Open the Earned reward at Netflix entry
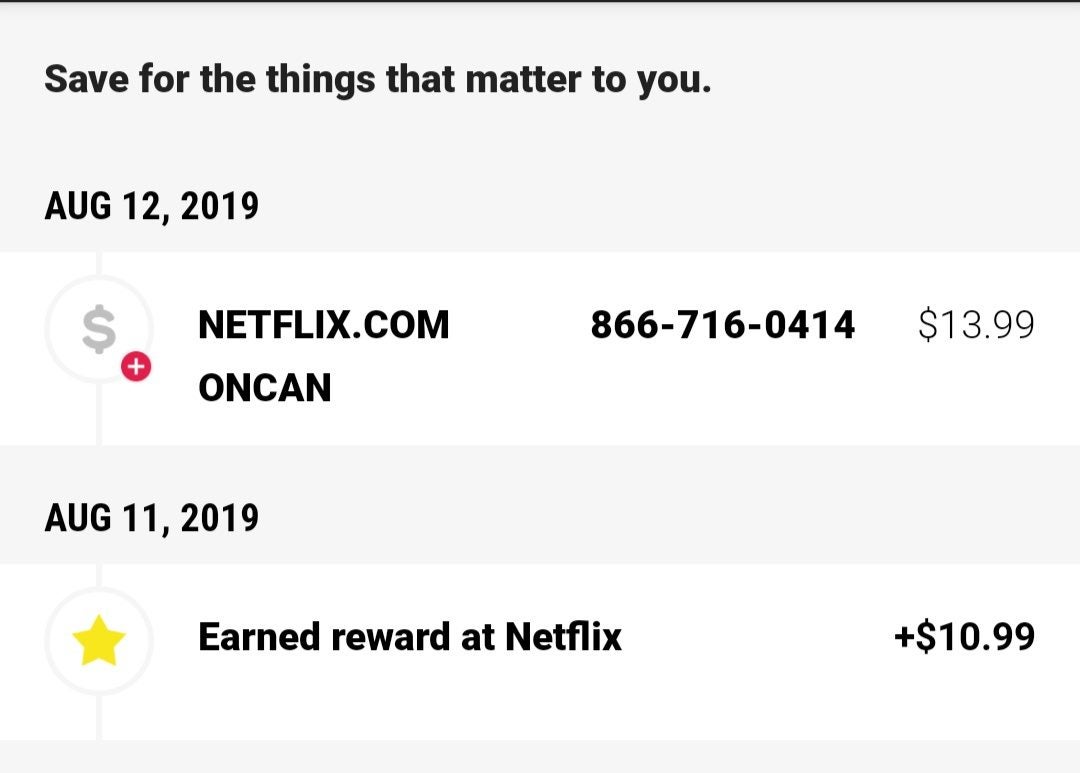This screenshot has width=1080, height=773. coord(410,637)
